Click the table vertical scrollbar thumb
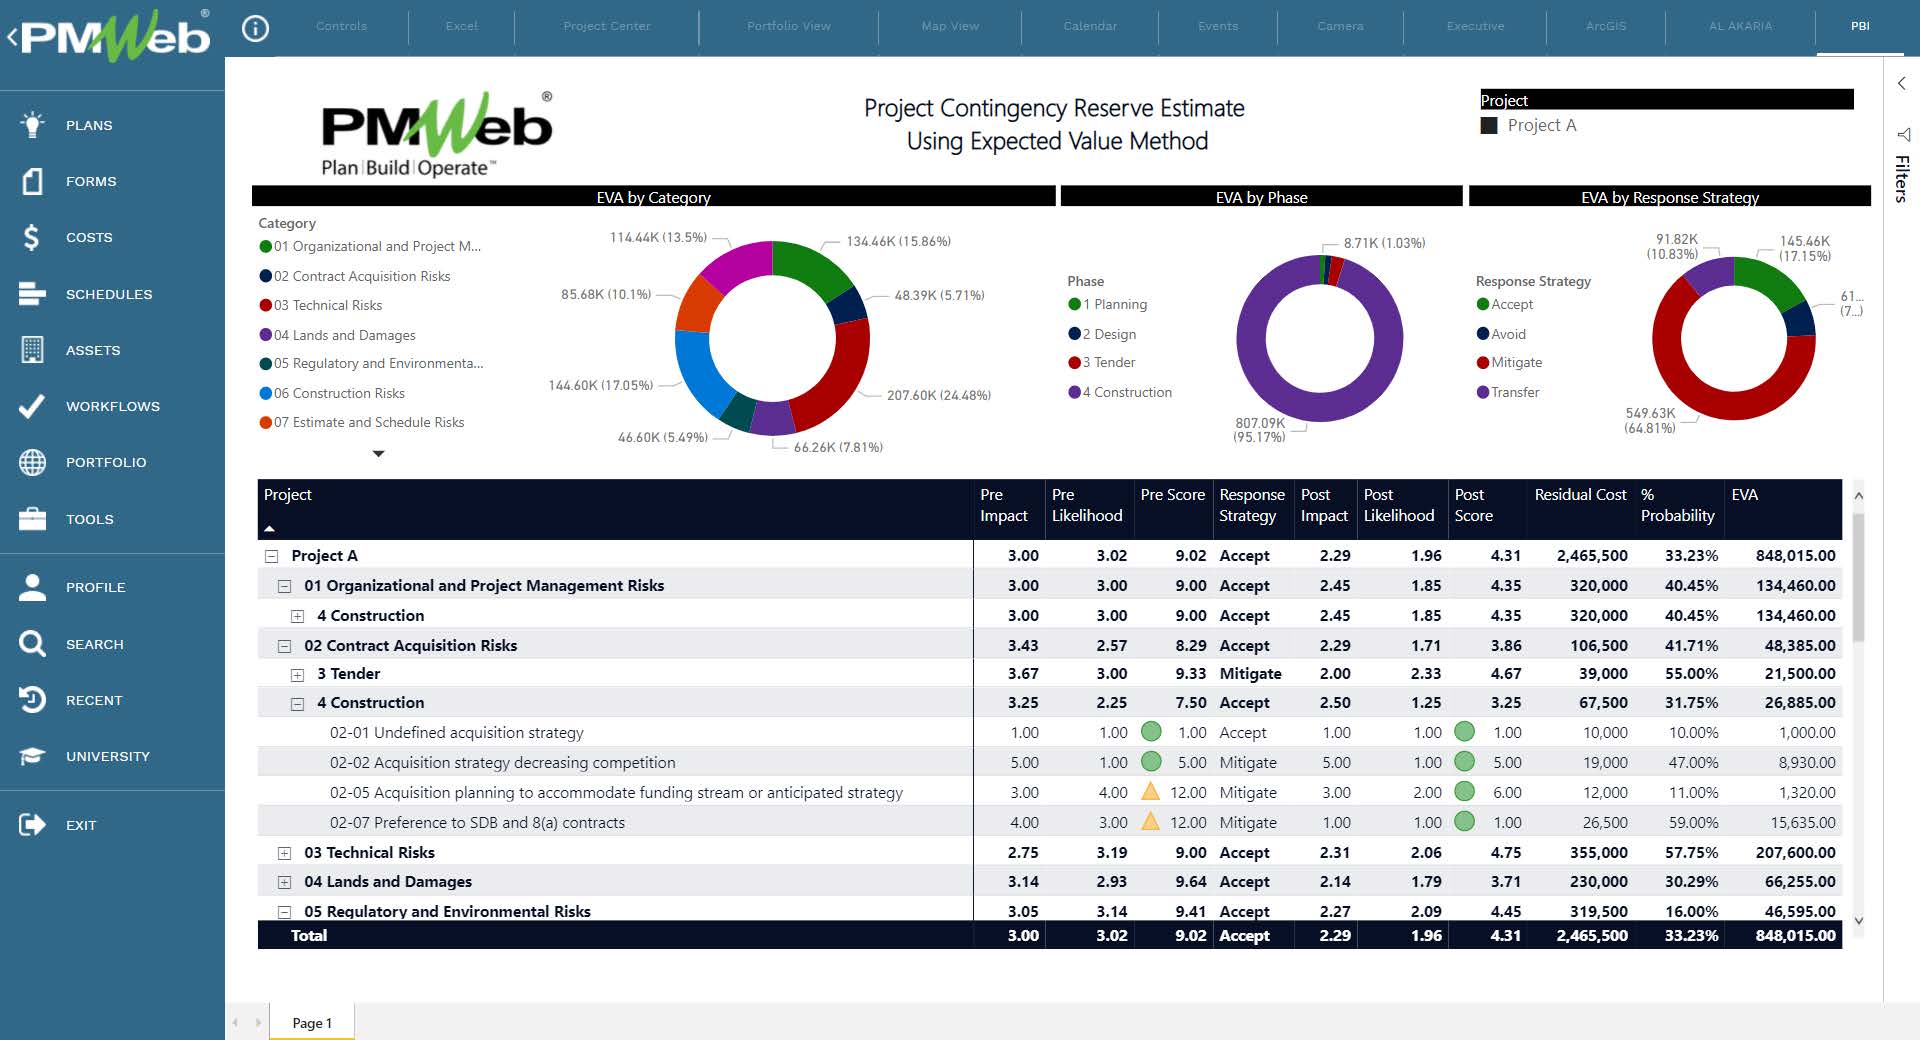1920x1040 pixels. pos(1858,577)
